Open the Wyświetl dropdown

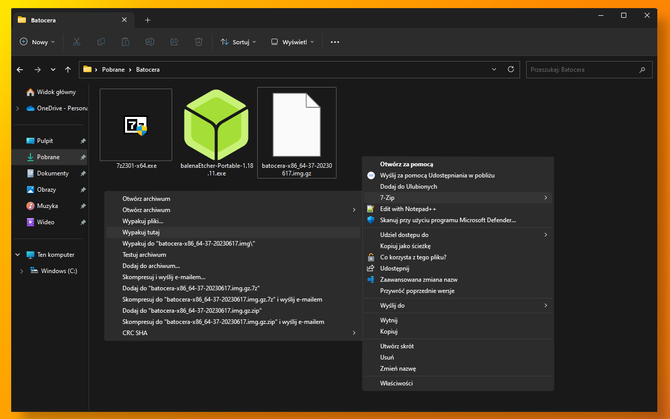292,42
